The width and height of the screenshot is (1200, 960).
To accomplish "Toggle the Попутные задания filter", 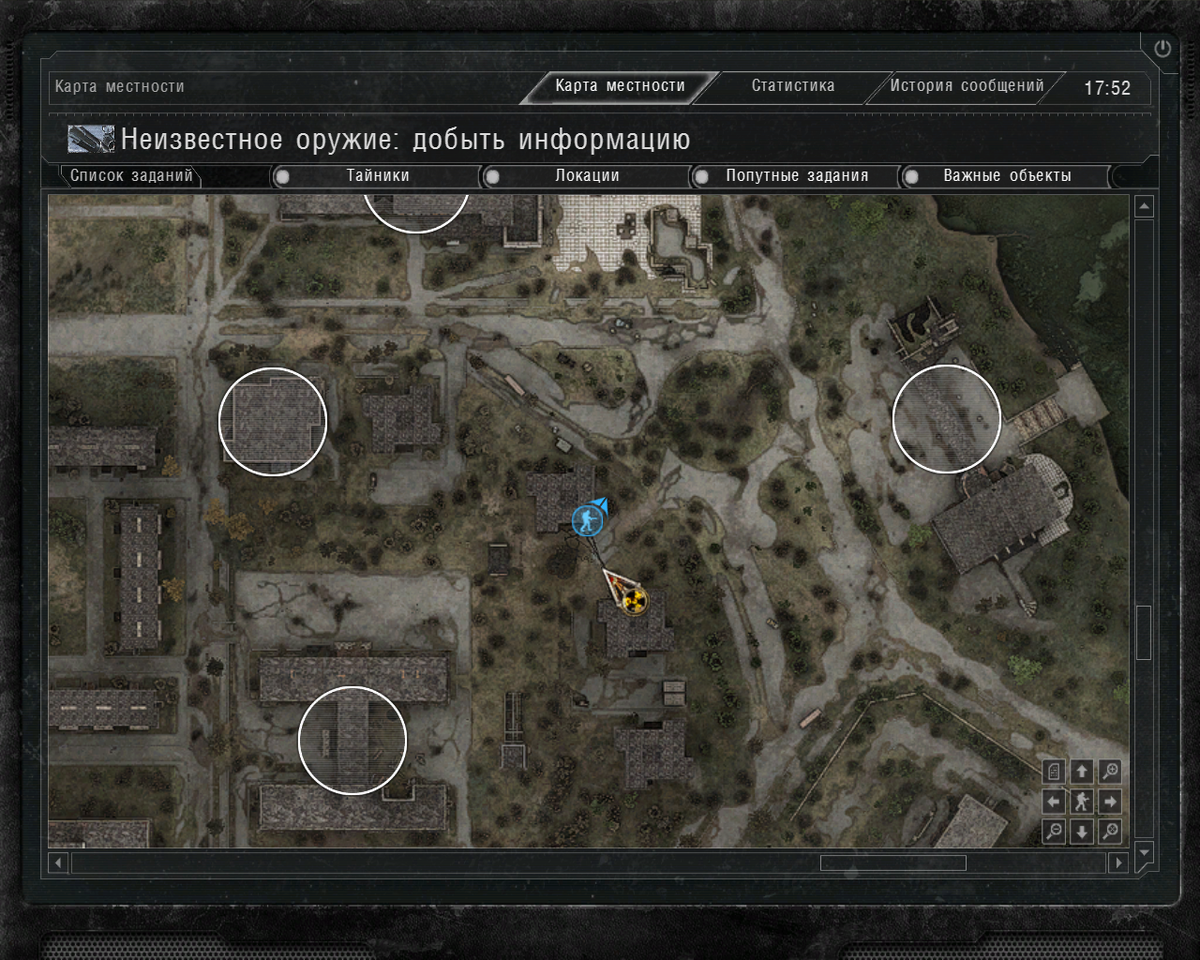I will click(x=797, y=176).
